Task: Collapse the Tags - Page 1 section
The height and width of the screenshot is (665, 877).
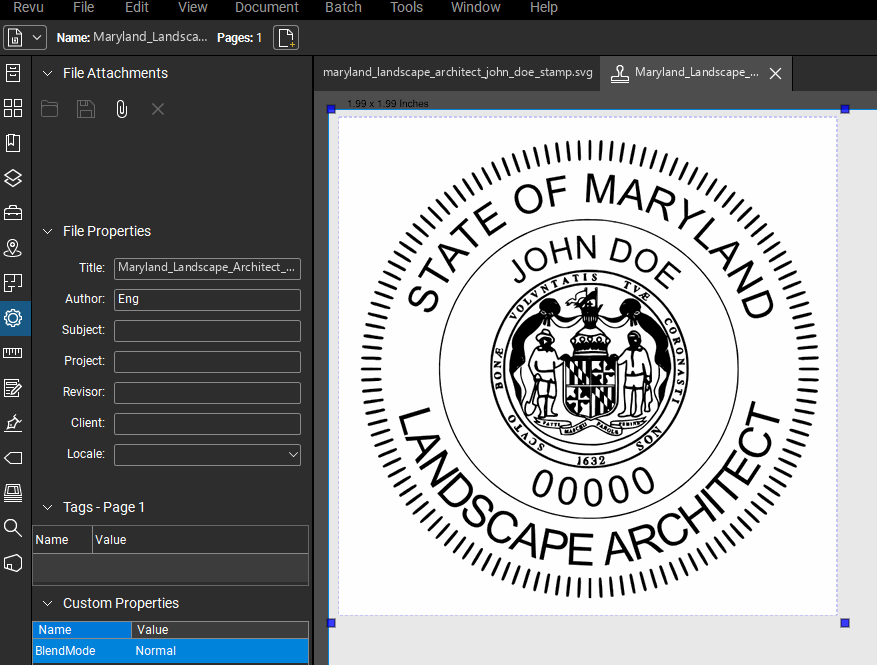Action: click(x=48, y=507)
